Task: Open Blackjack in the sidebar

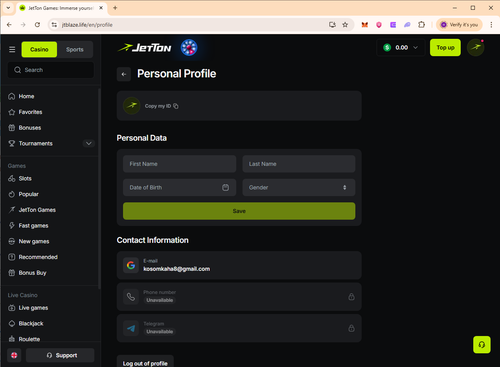Action: click(x=31, y=323)
